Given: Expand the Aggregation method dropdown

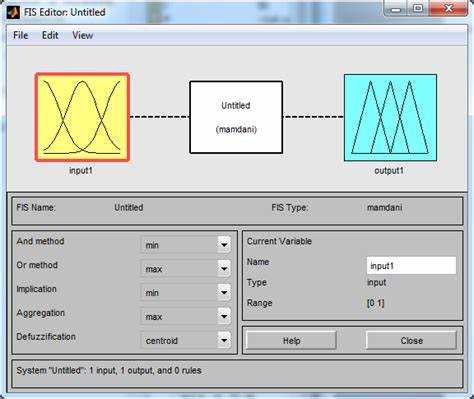Looking at the screenshot, I should coord(186,316).
